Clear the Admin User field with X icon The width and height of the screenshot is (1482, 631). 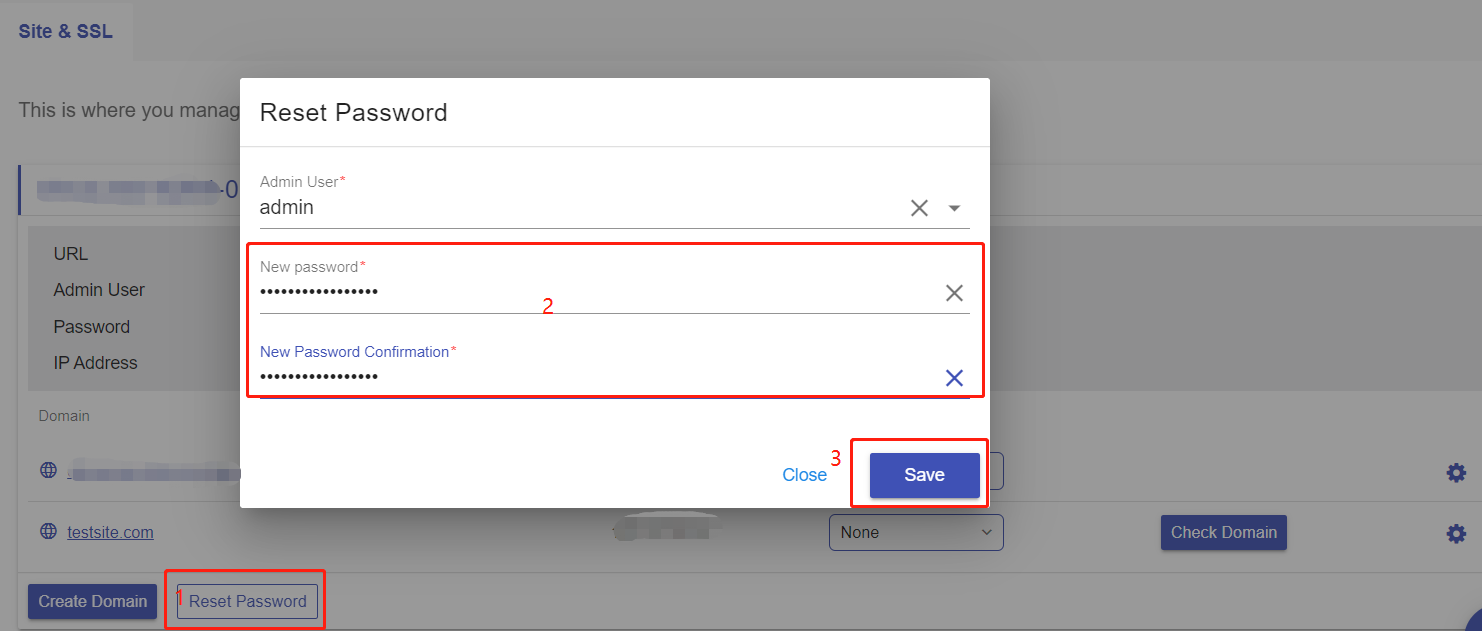pyautogui.click(x=919, y=208)
